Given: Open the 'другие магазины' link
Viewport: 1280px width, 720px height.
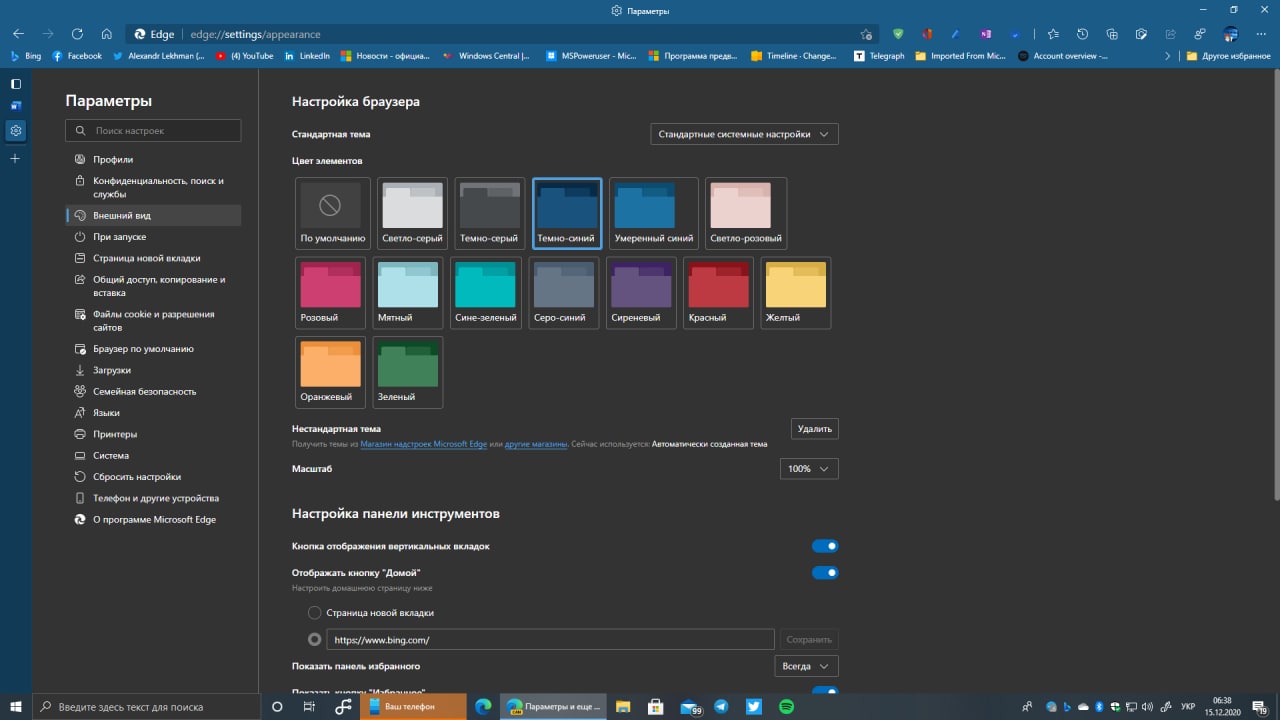Looking at the screenshot, I should click(536, 444).
